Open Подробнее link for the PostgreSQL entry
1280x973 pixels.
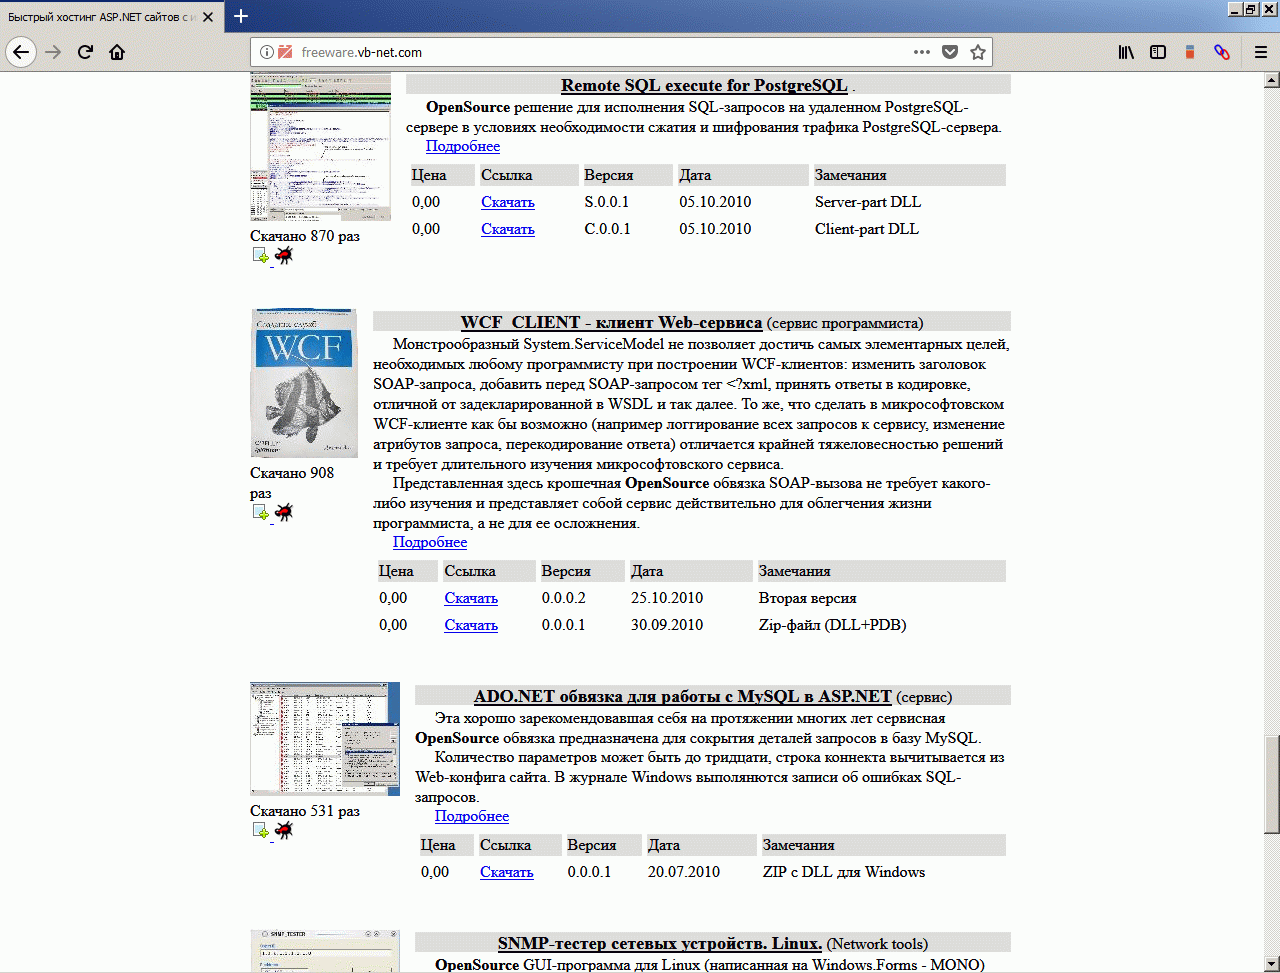(463, 146)
